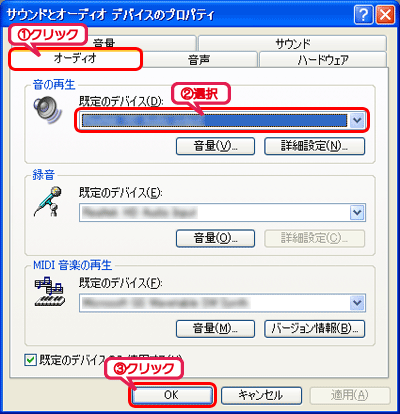Screen dimensions: 400x414
Task: Click the recording 音量(O) button
Action: point(215,238)
